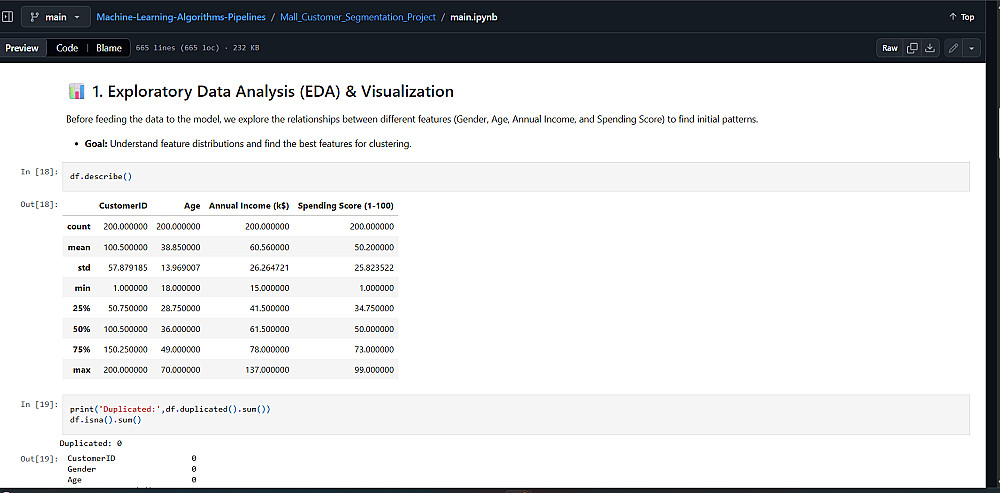This screenshot has height=493, width=1000.
Task: Click the EDA & Visualization heading
Action: pyautogui.click(x=272, y=92)
